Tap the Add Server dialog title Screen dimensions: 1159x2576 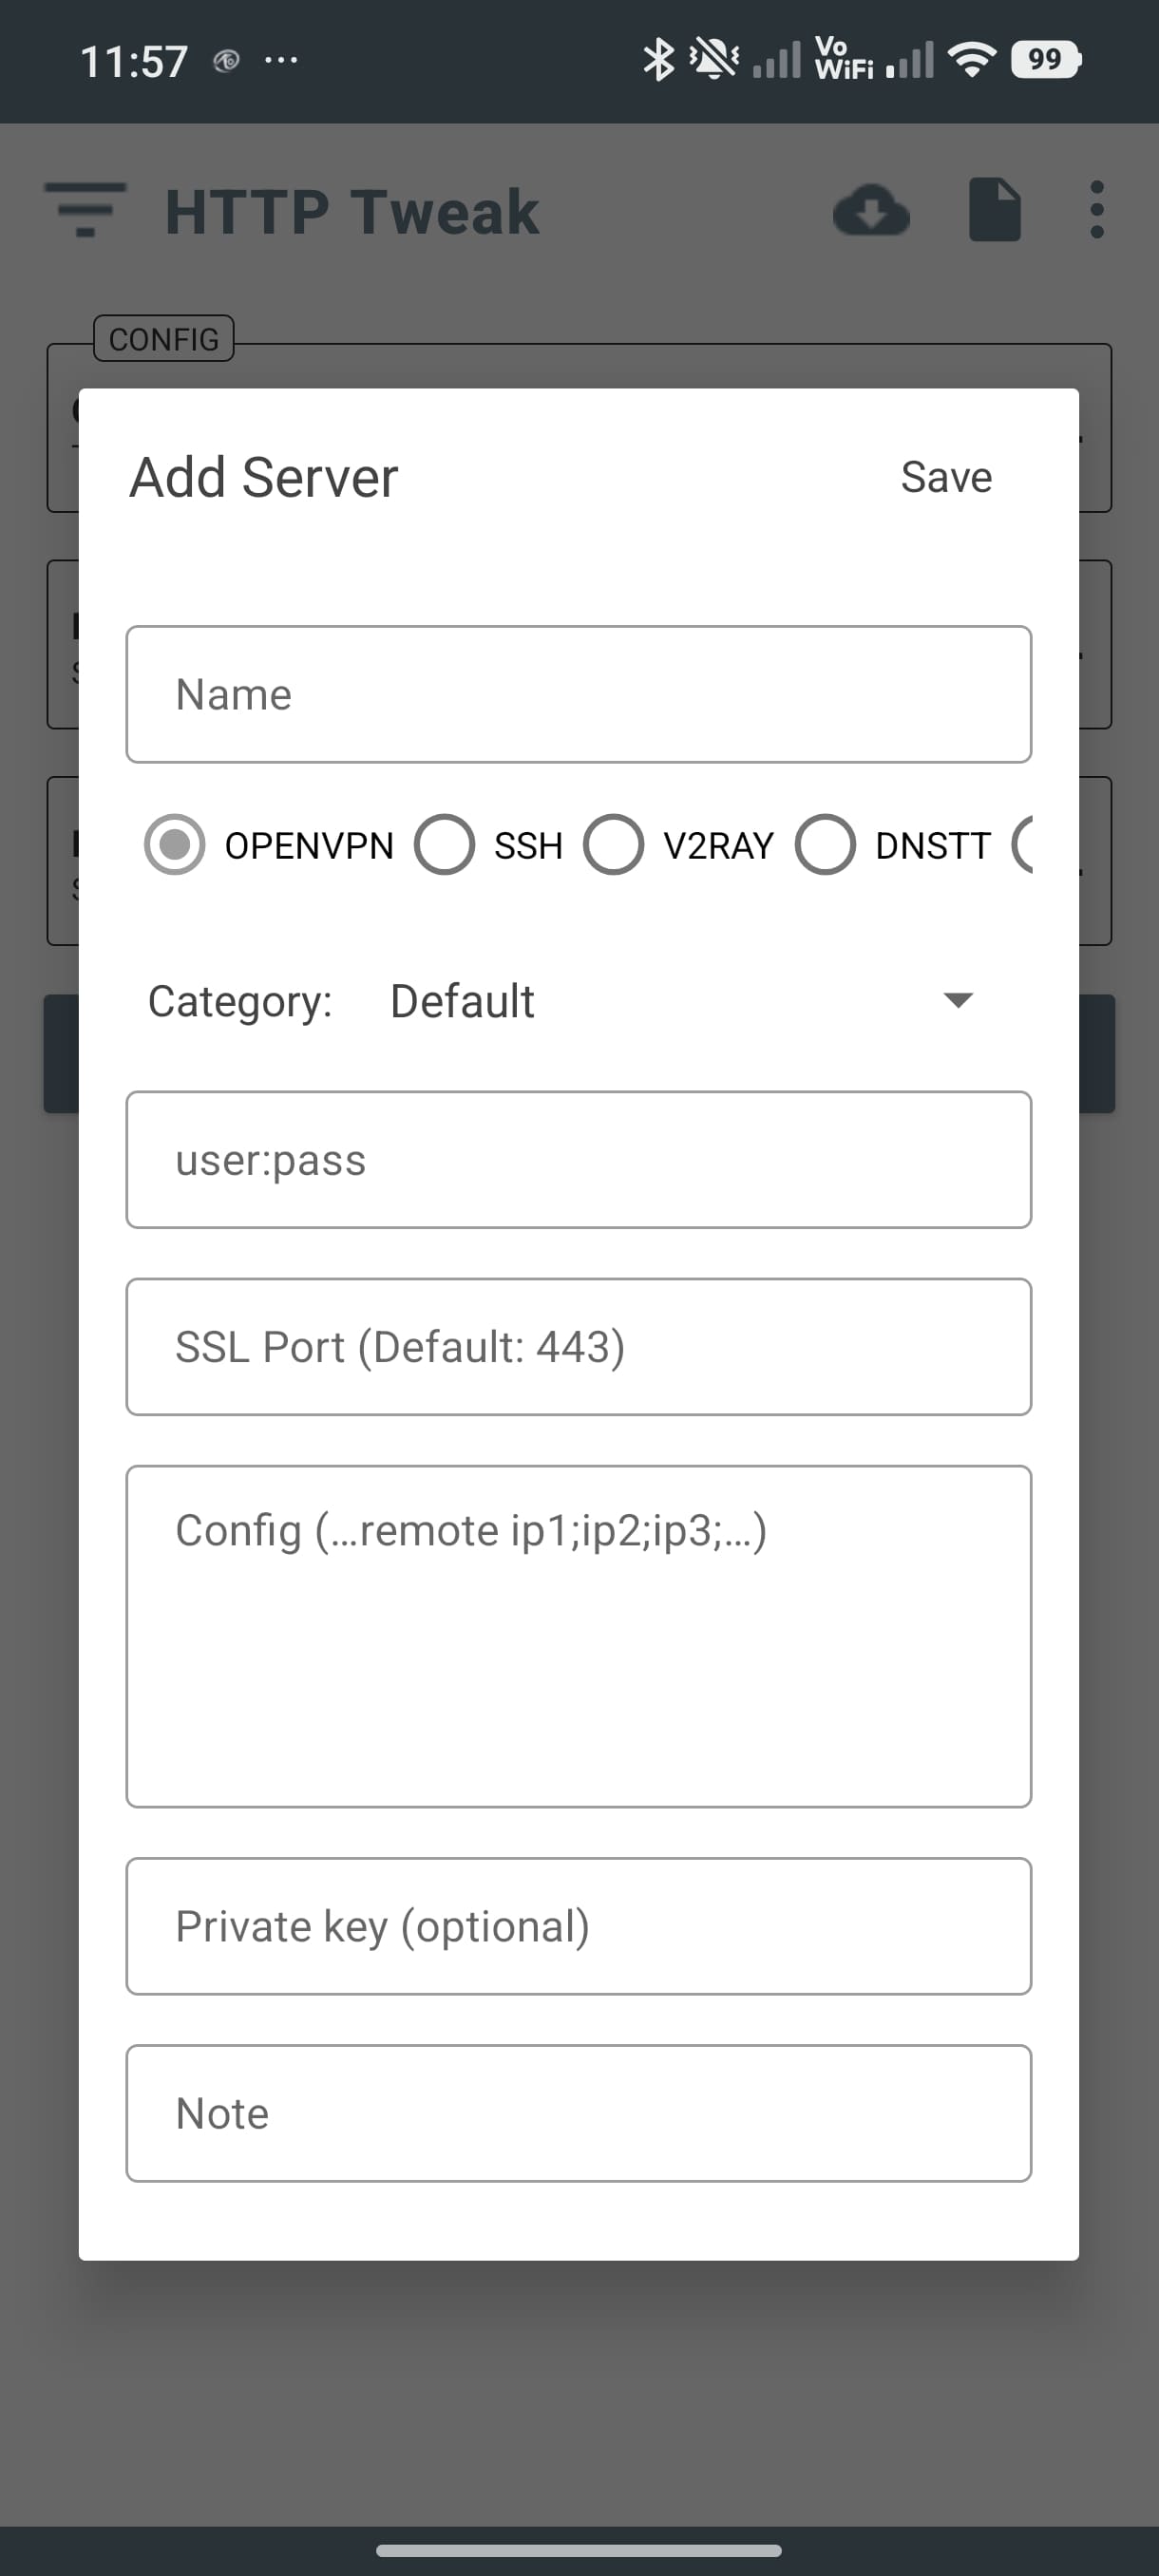click(x=264, y=477)
